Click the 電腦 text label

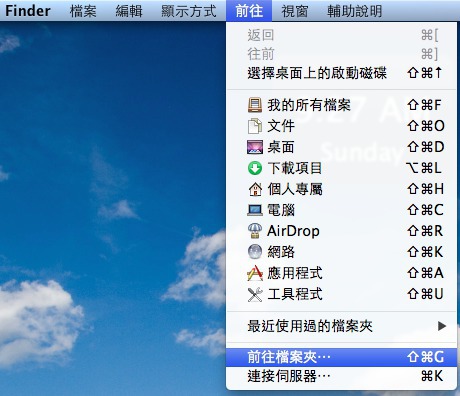point(281,210)
